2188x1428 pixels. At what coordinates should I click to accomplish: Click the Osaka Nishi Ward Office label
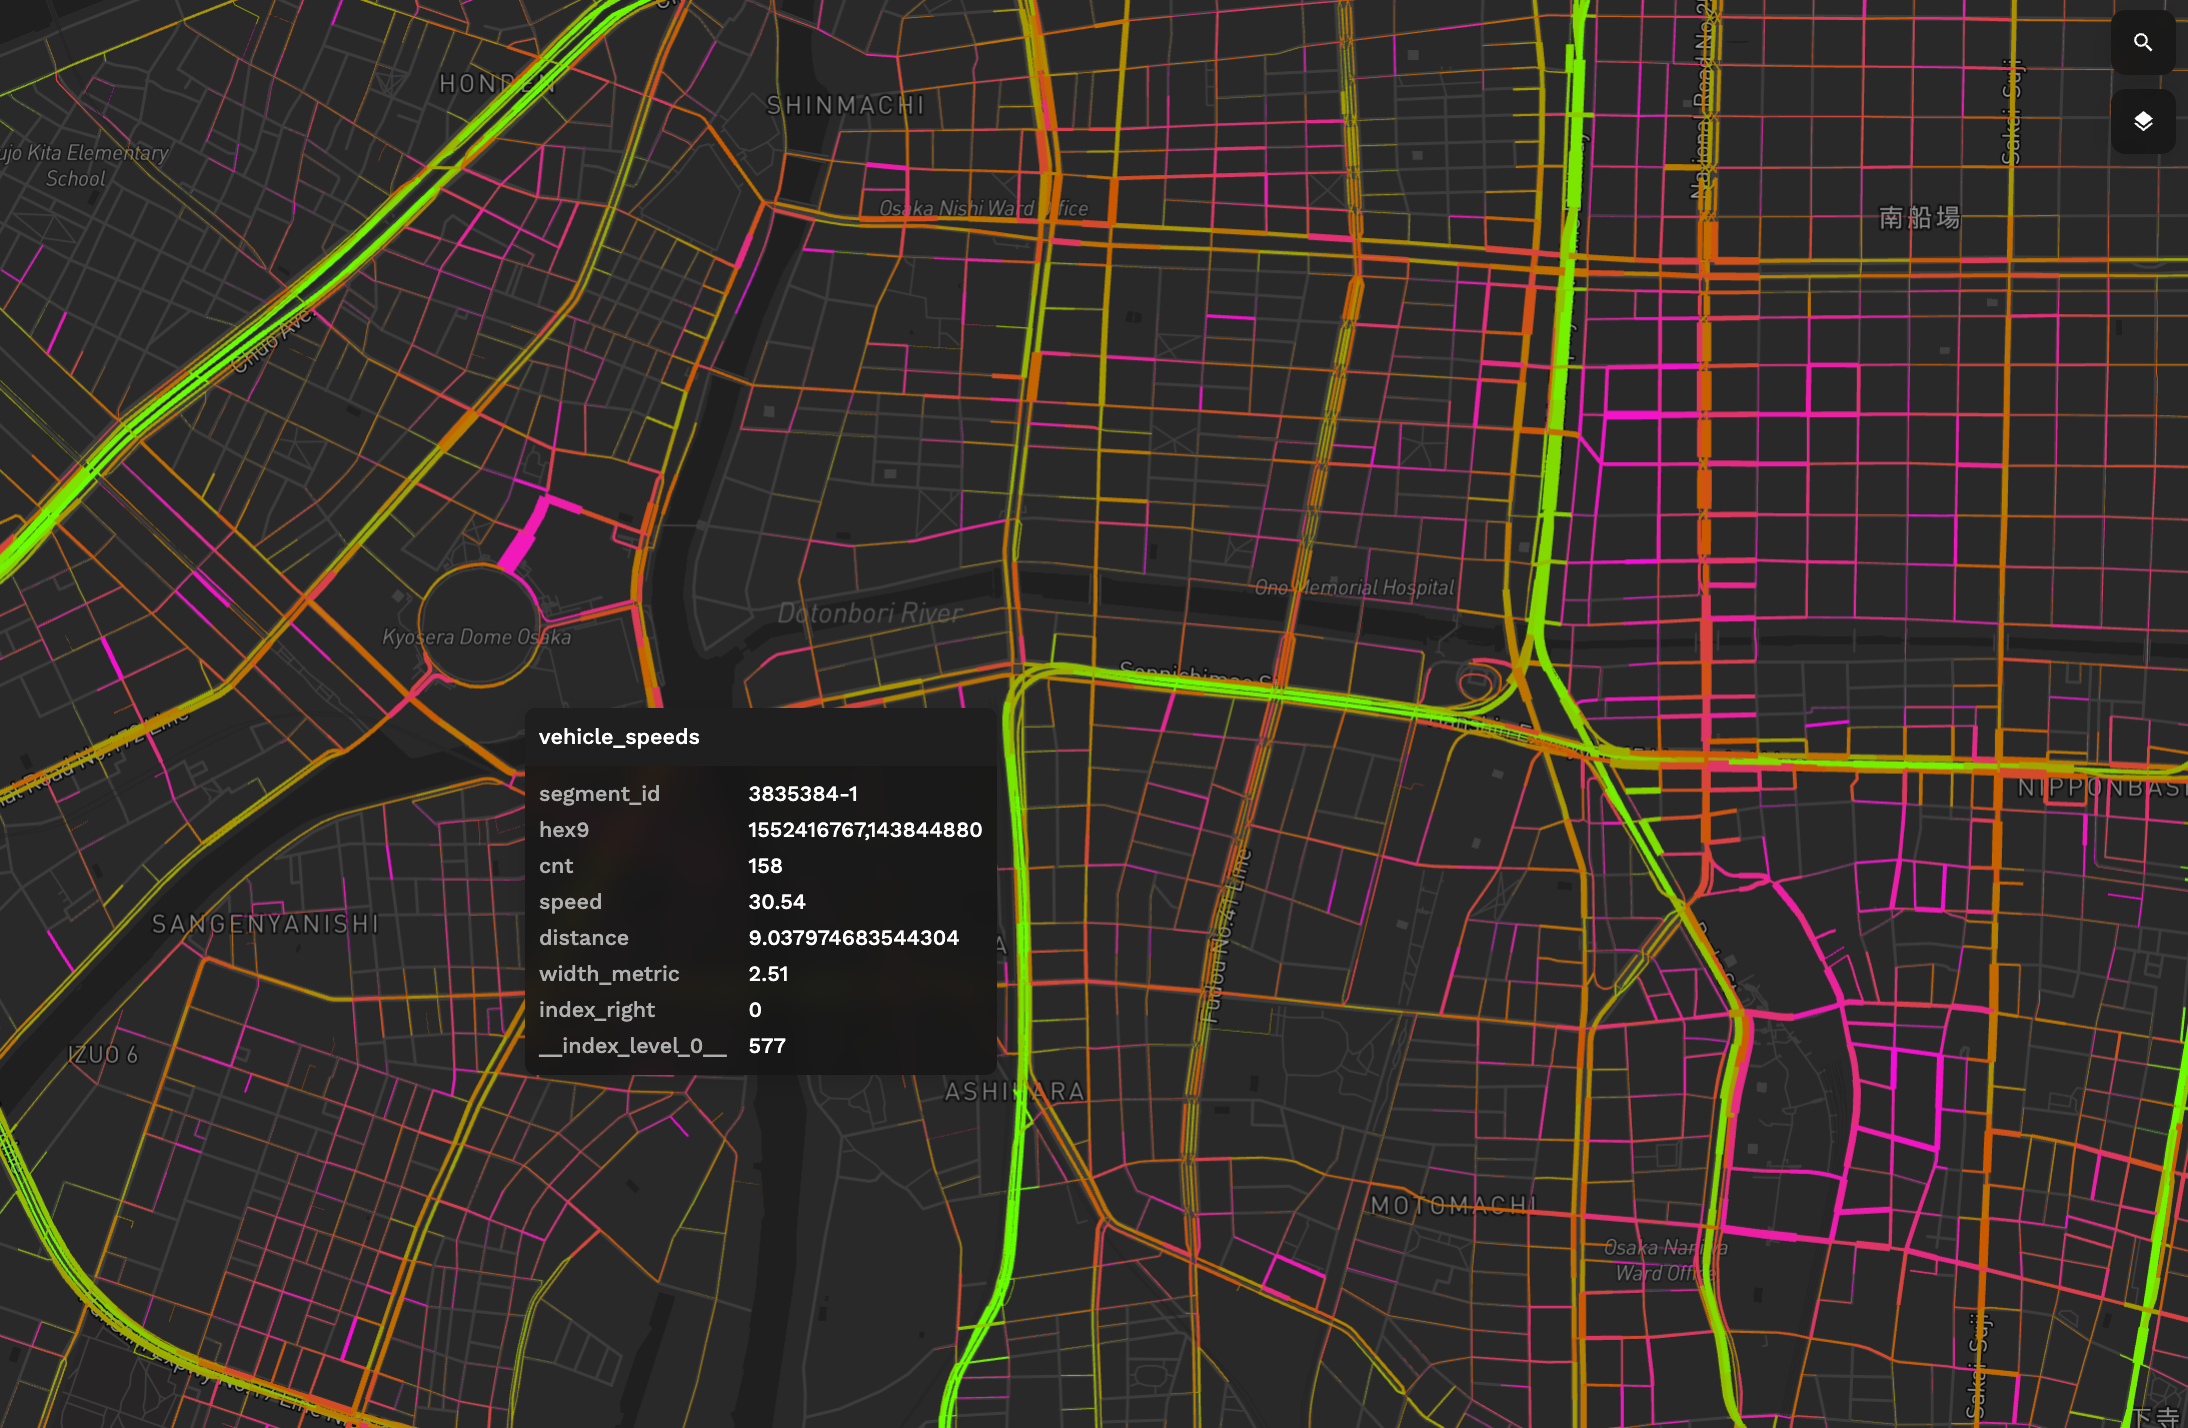tap(982, 208)
